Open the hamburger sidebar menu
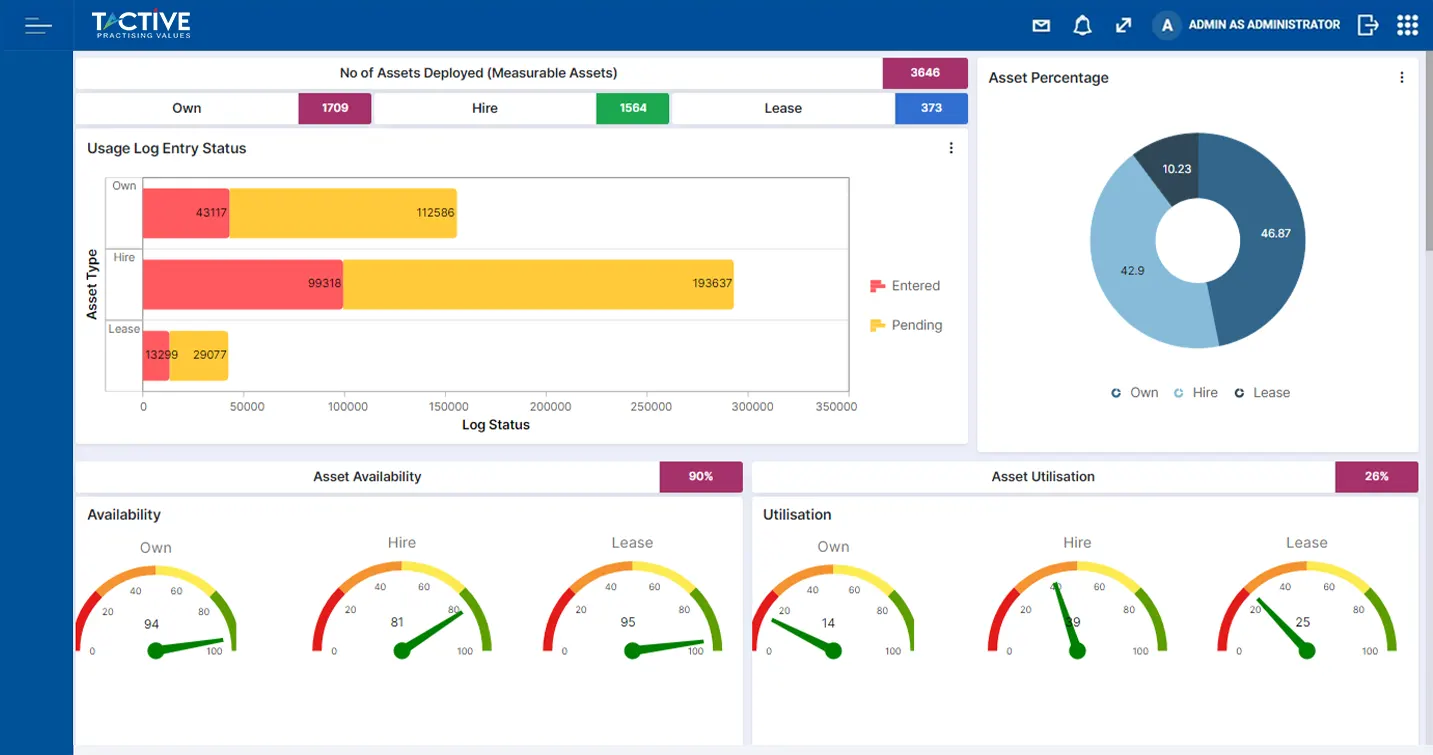1433x755 pixels. coord(38,25)
